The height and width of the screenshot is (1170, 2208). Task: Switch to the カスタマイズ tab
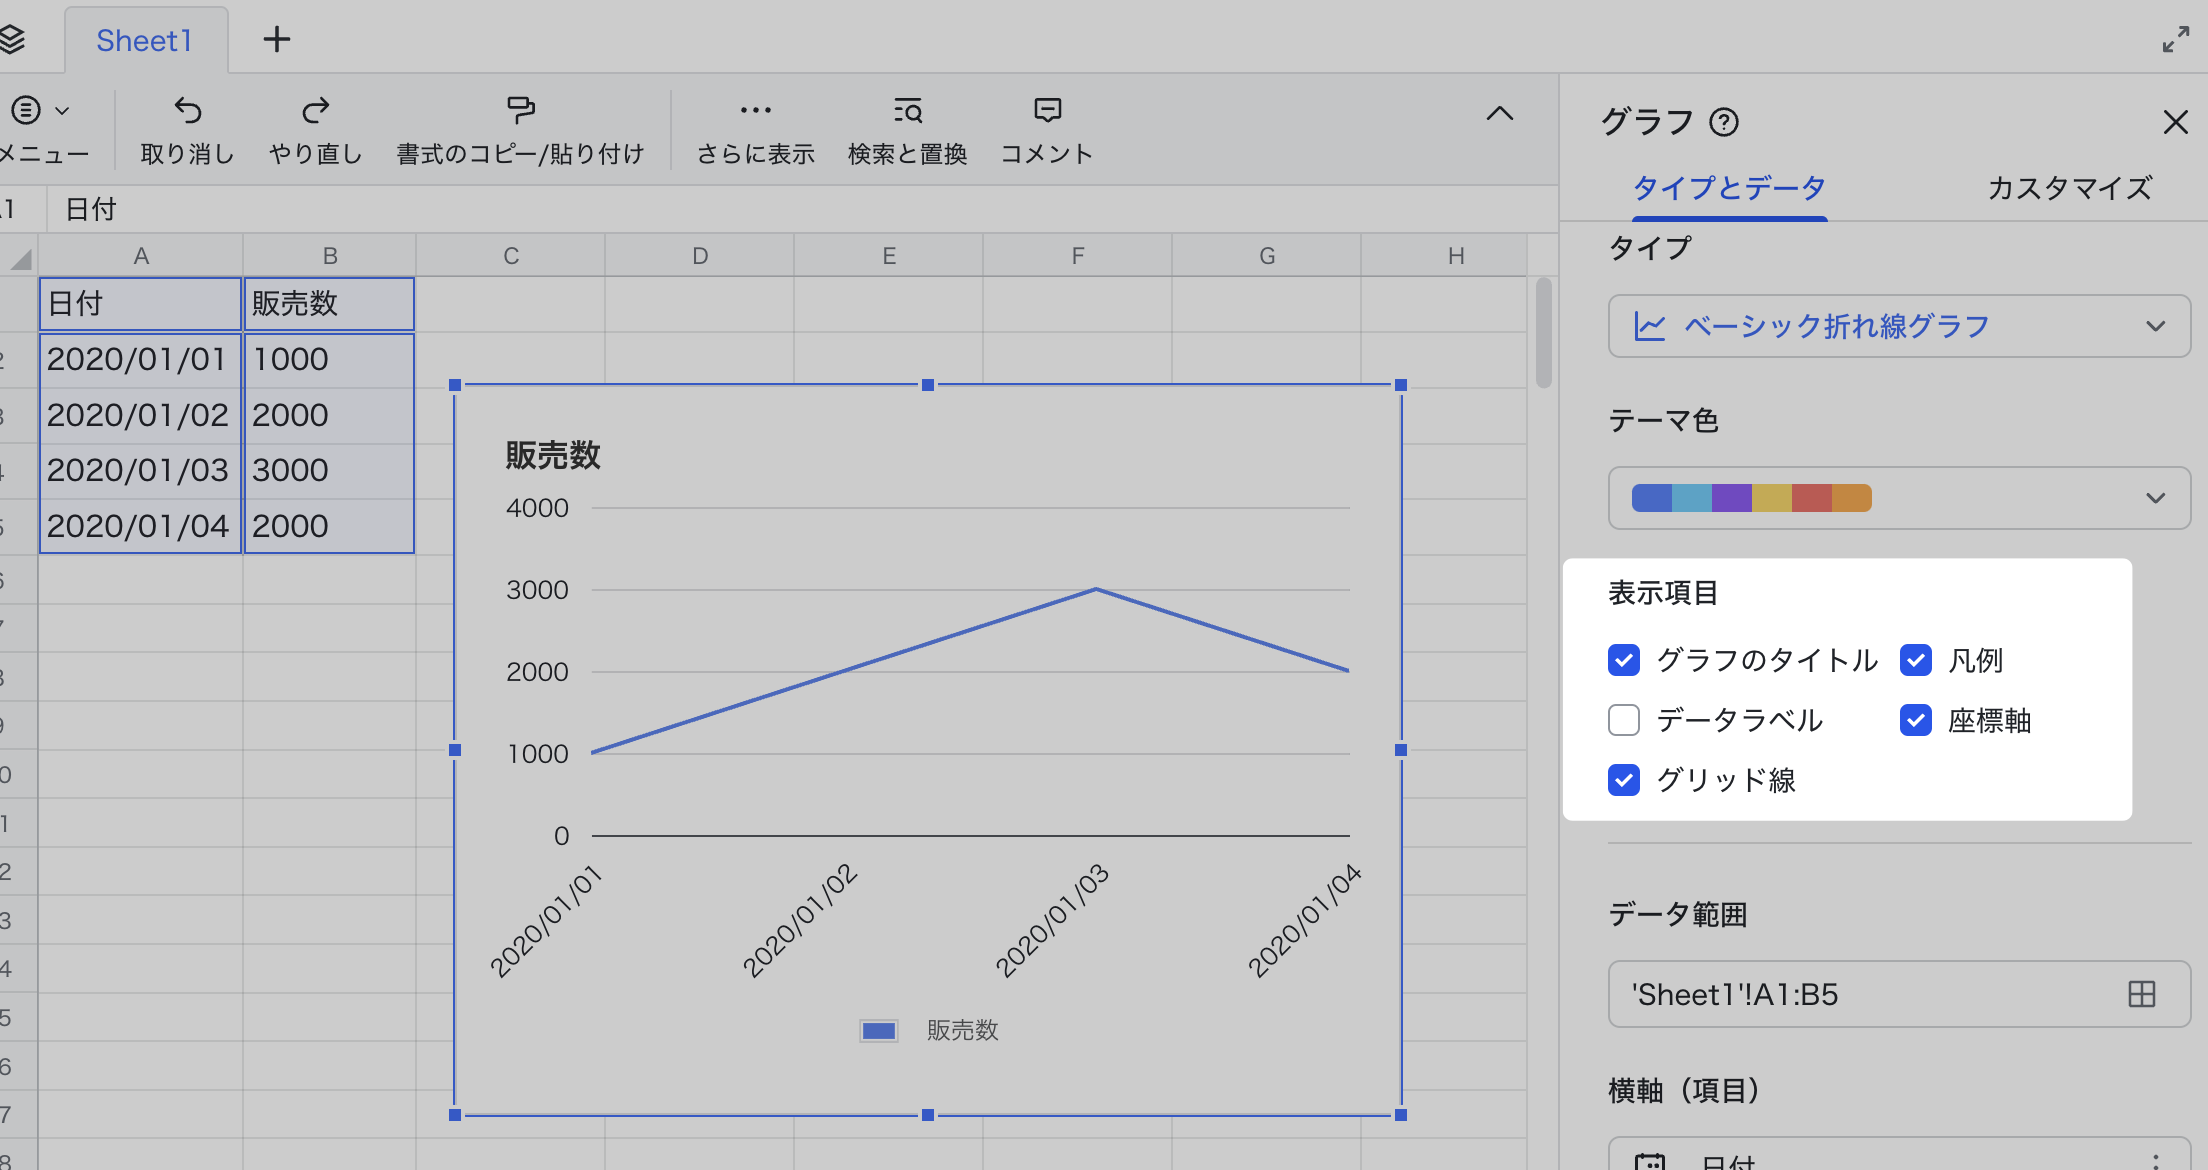pyautogui.click(x=2068, y=188)
